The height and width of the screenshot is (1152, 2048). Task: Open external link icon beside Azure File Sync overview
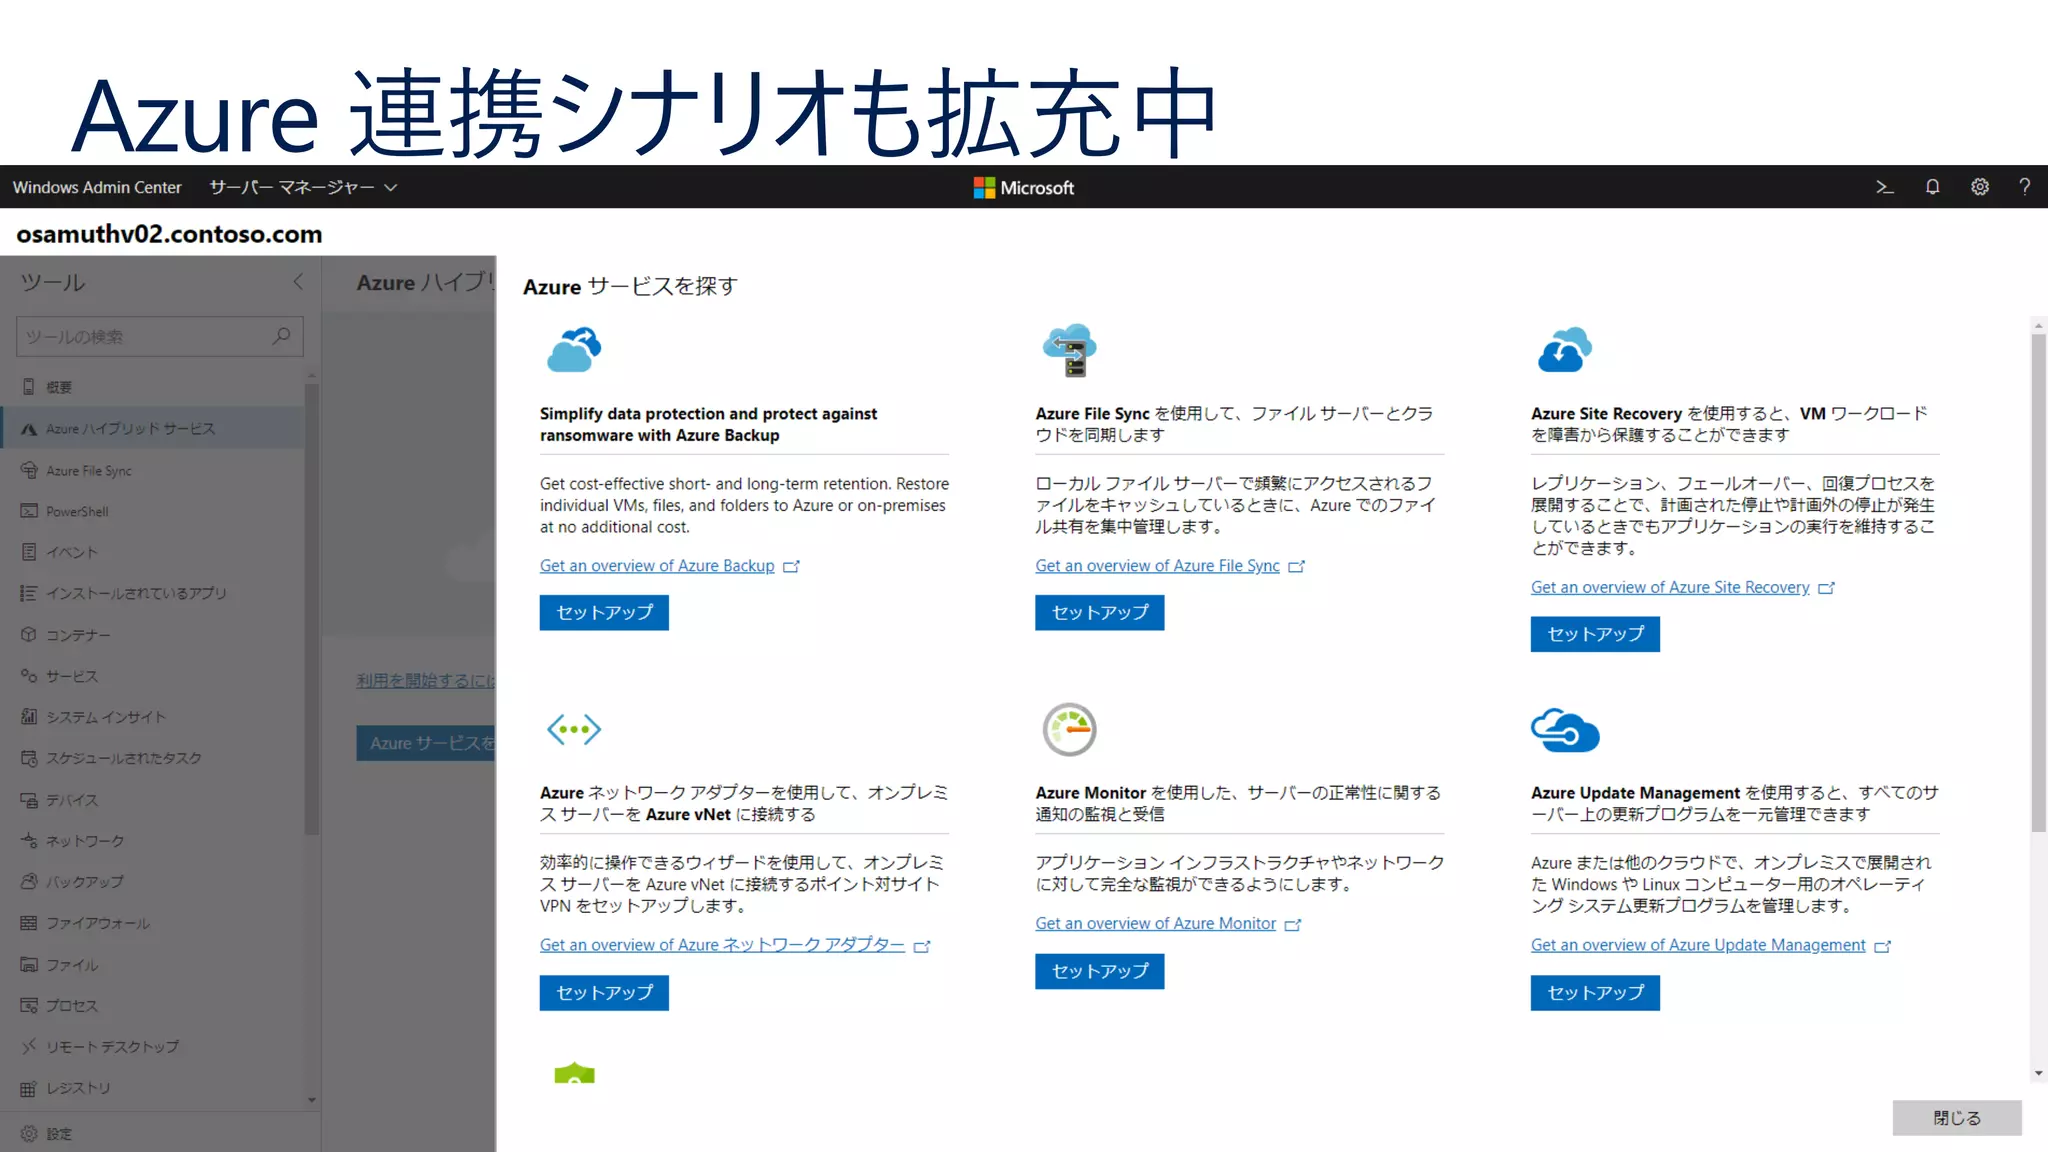click(1297, 566)
